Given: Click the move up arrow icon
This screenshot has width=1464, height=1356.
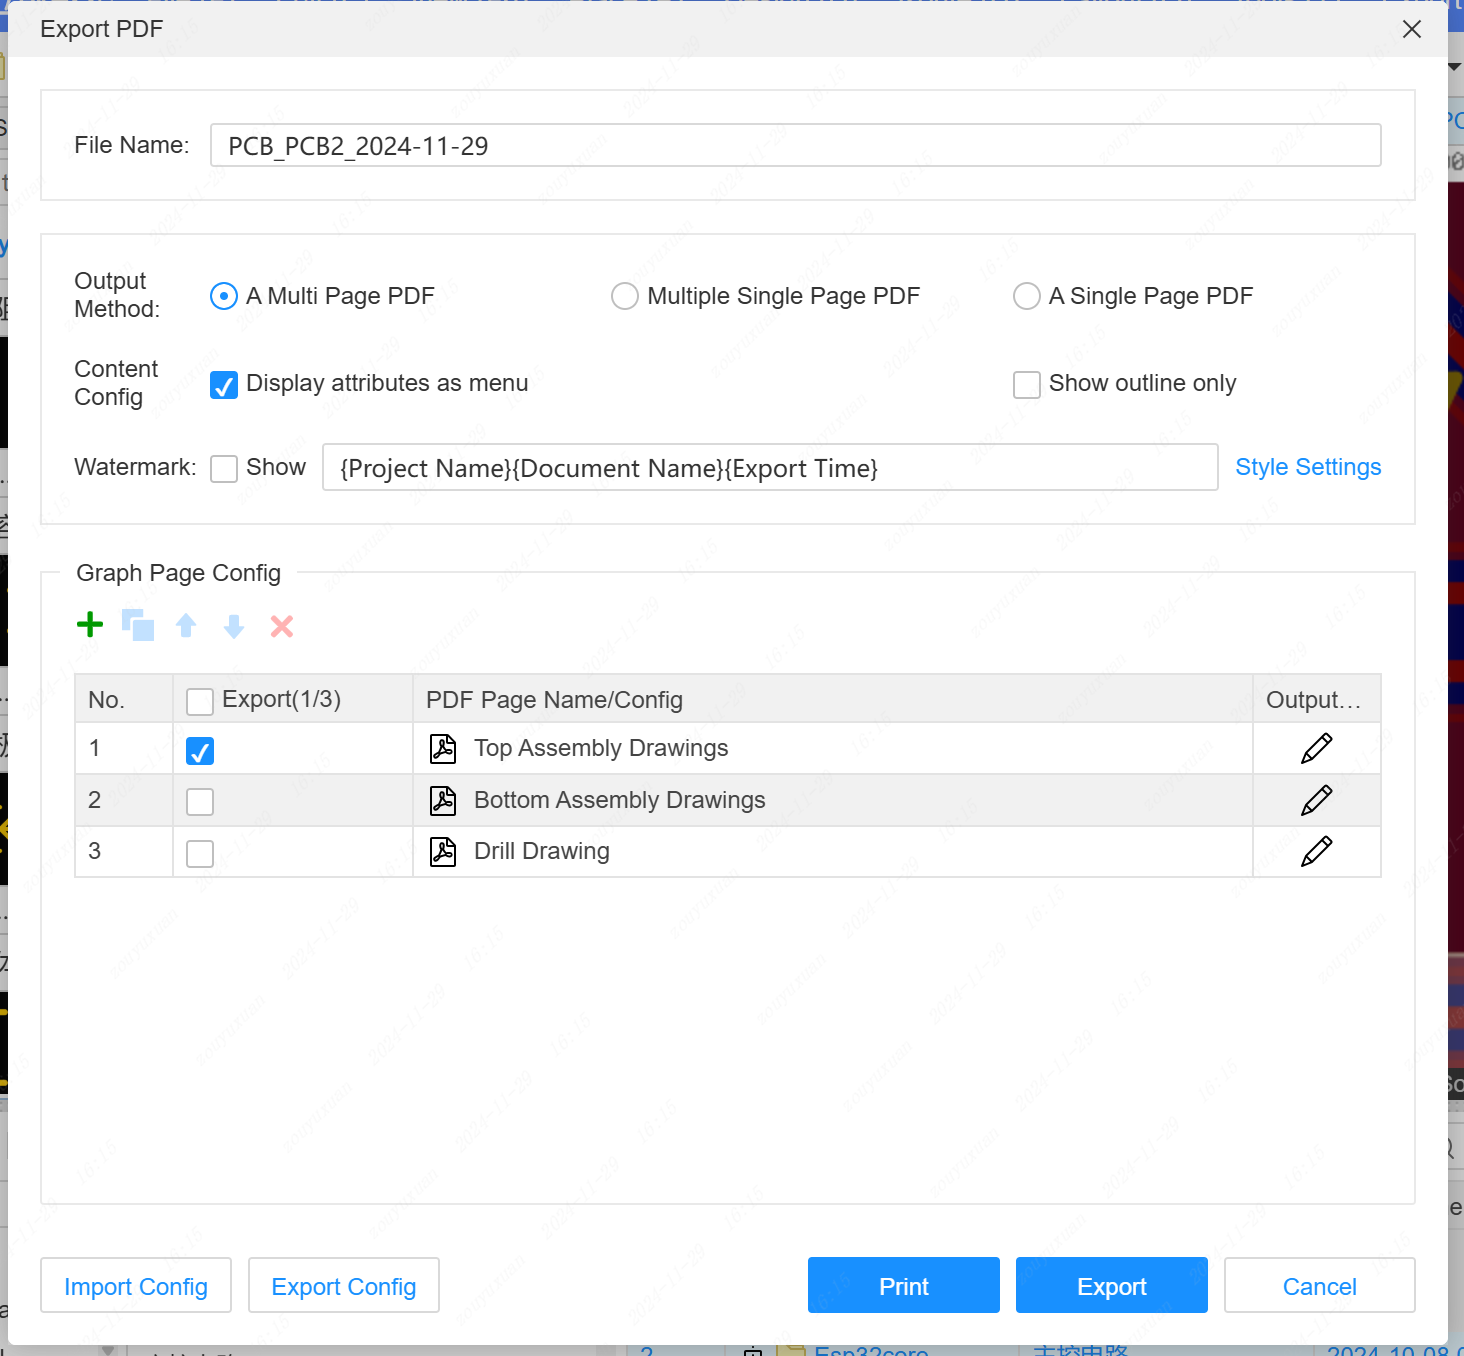Looking at the screenshot, I should click(186, 626).
